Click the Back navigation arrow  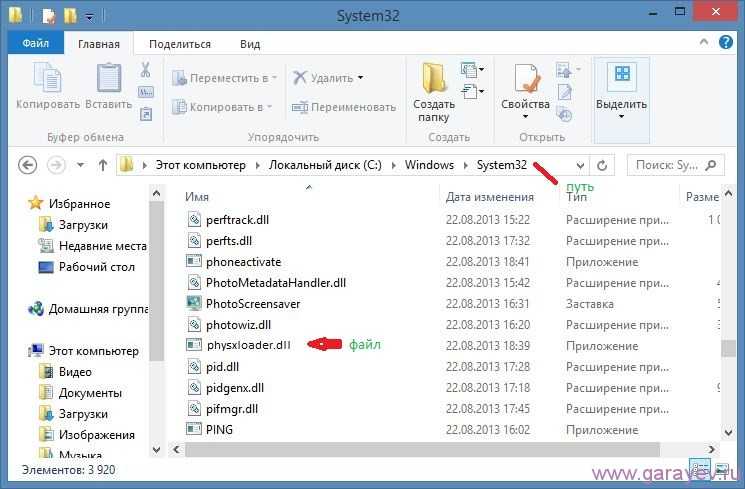coord(28,165)
